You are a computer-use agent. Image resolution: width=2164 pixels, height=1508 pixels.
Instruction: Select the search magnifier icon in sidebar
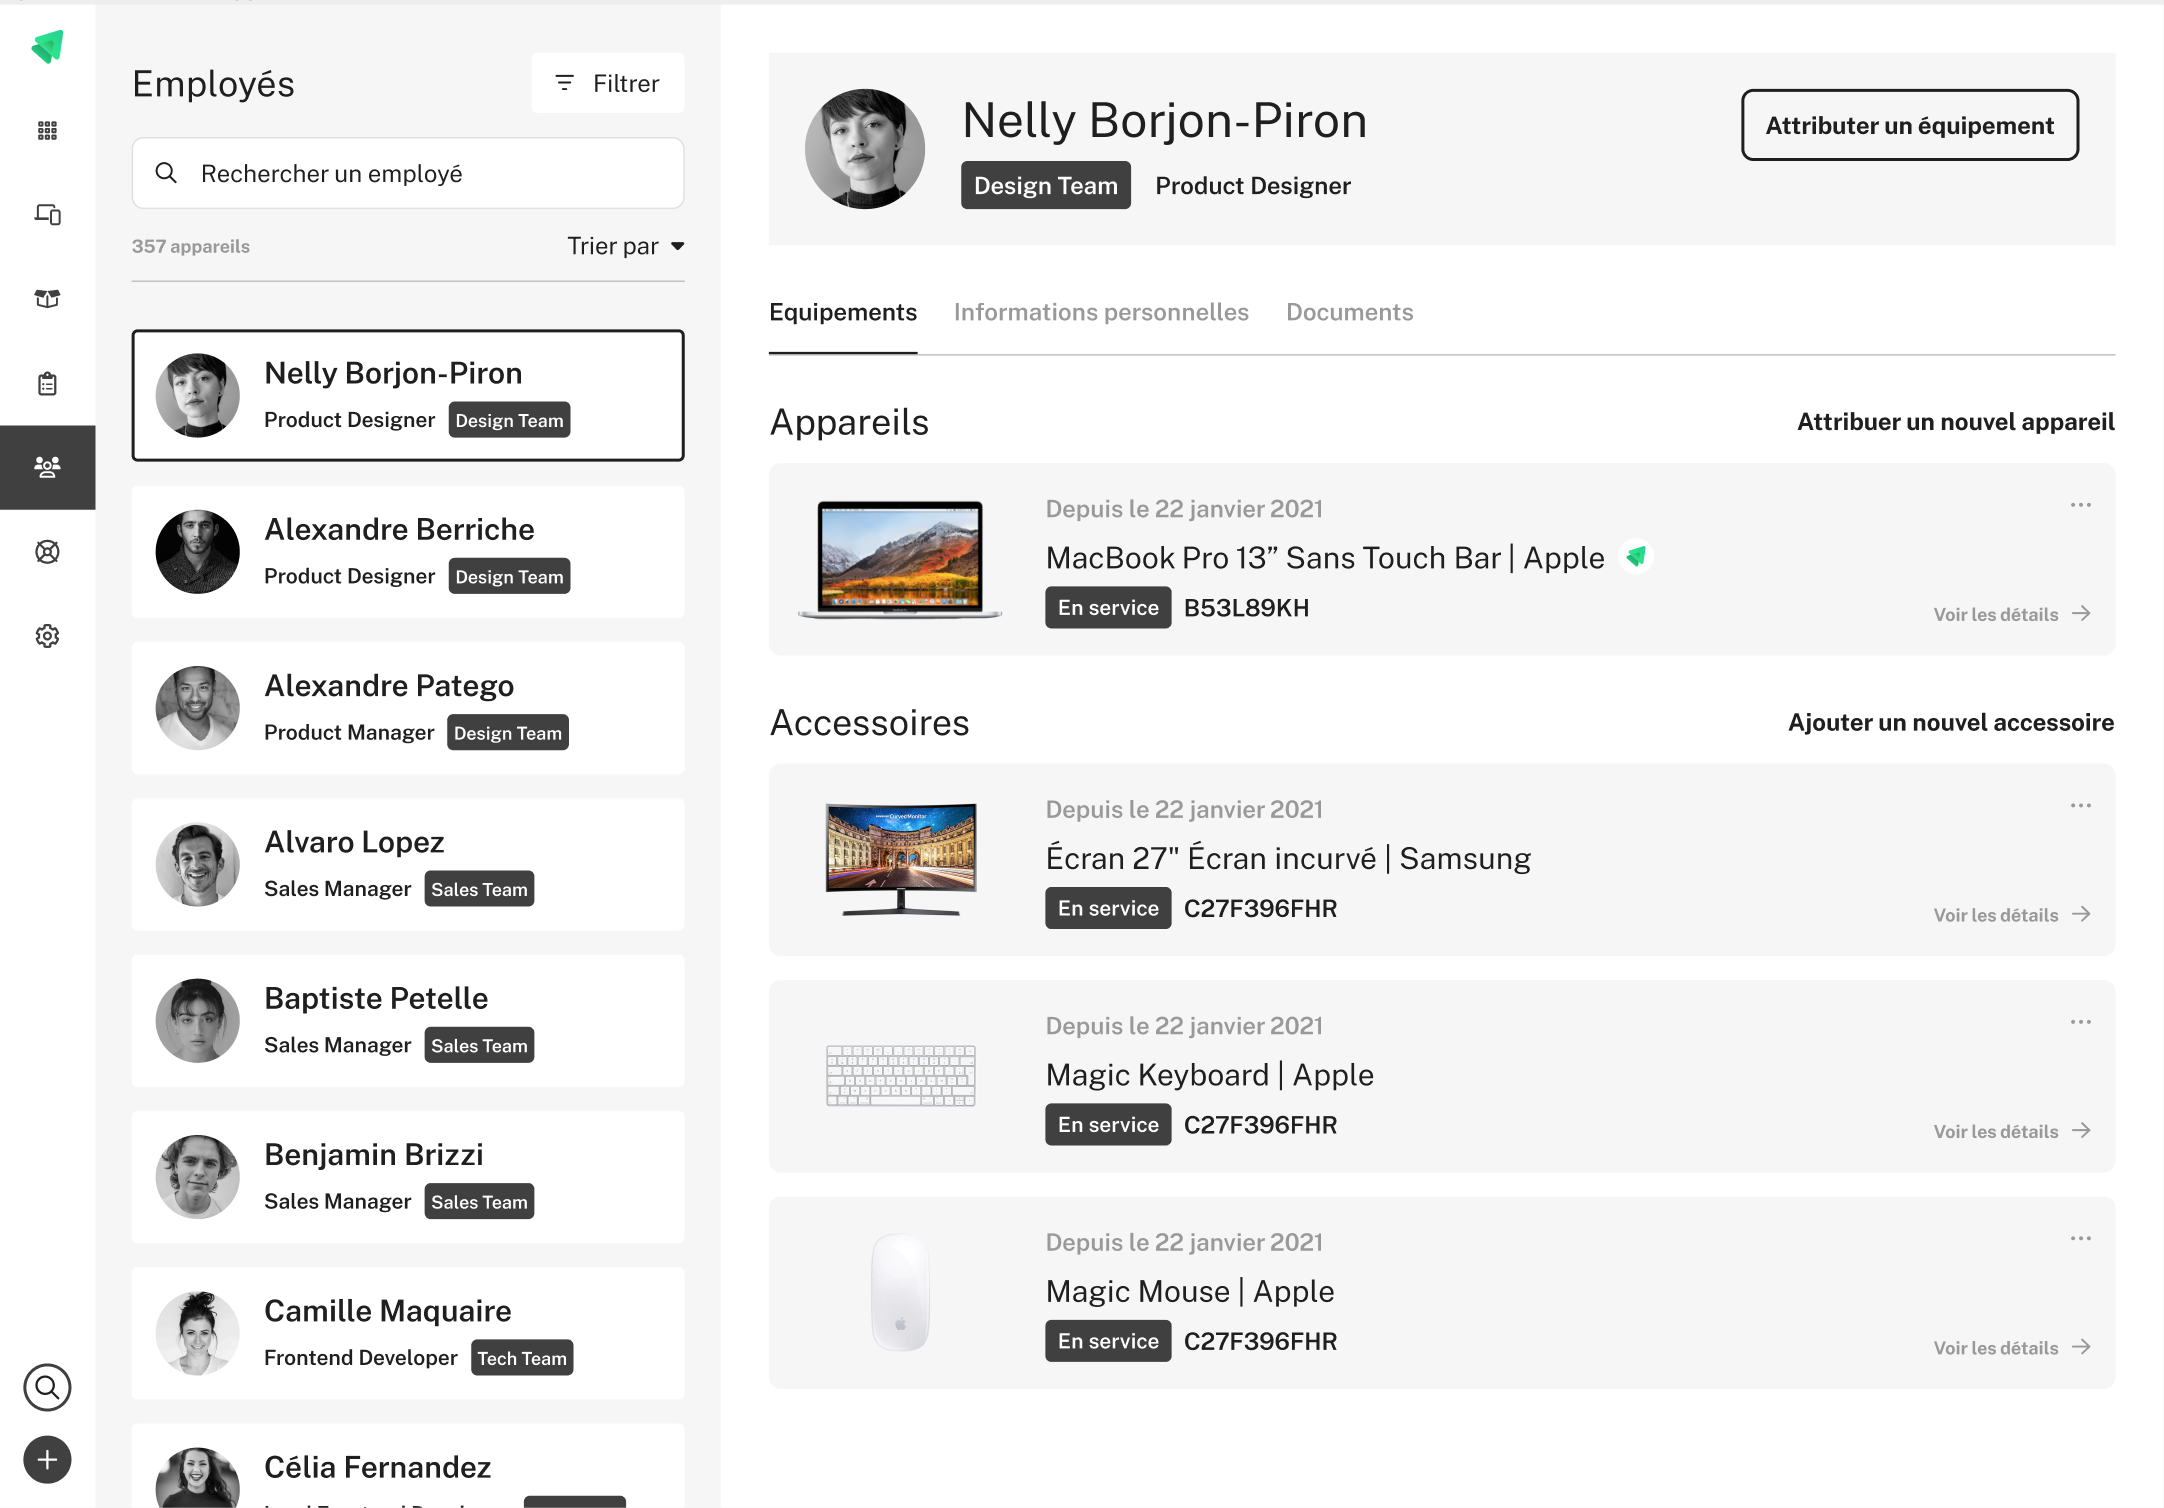pyautogui.click(x=48, y=1386)
